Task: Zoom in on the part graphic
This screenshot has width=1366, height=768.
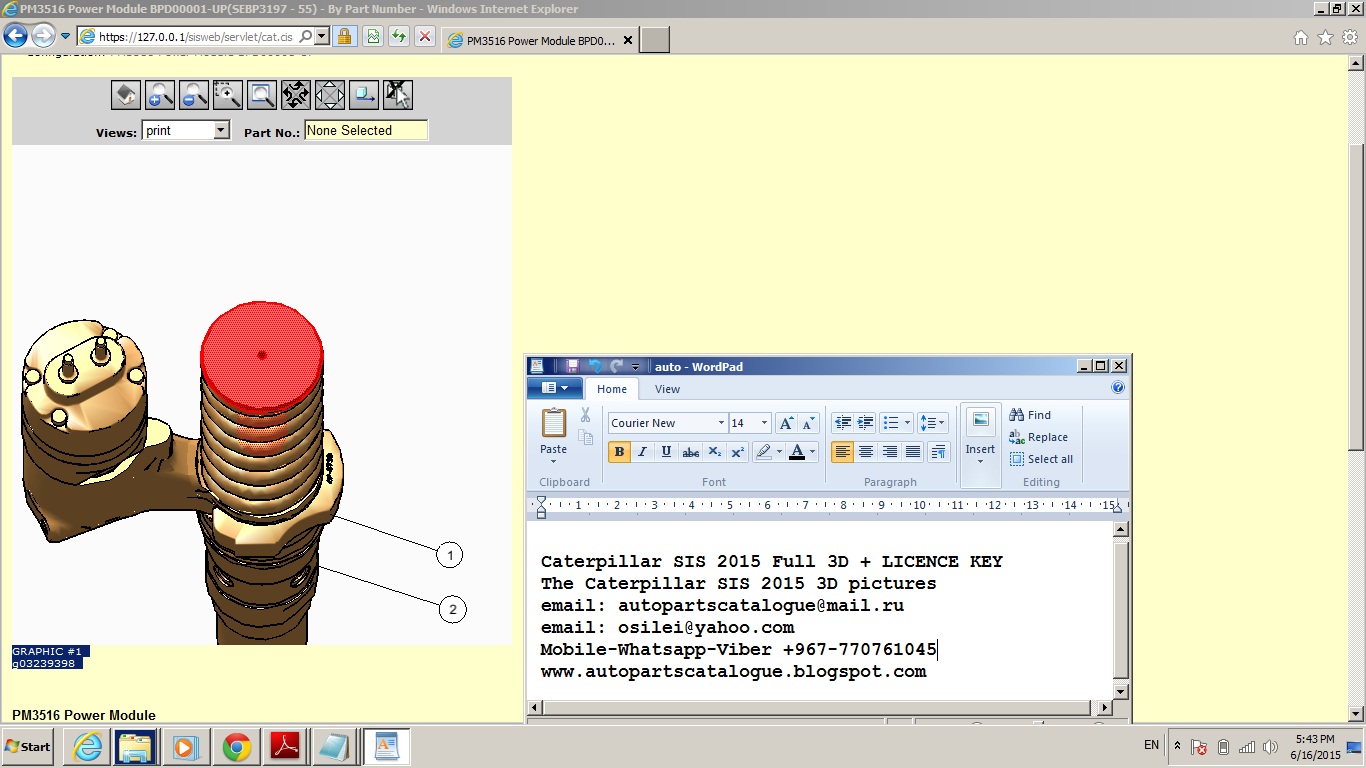Action: 160,95
